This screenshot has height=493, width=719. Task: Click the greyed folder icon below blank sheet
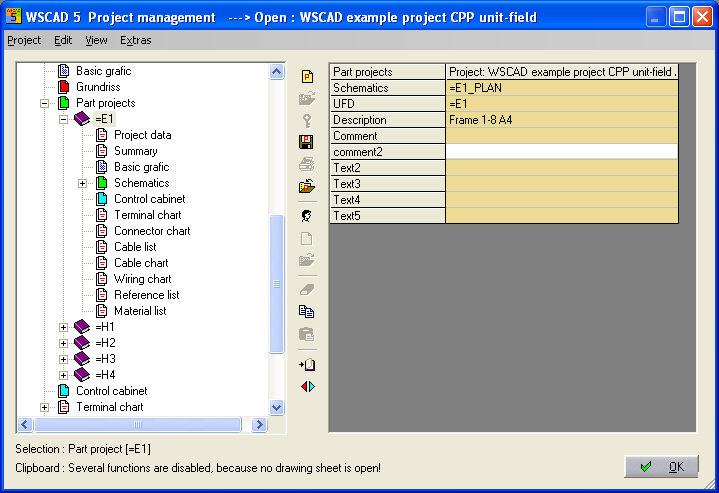307,260
